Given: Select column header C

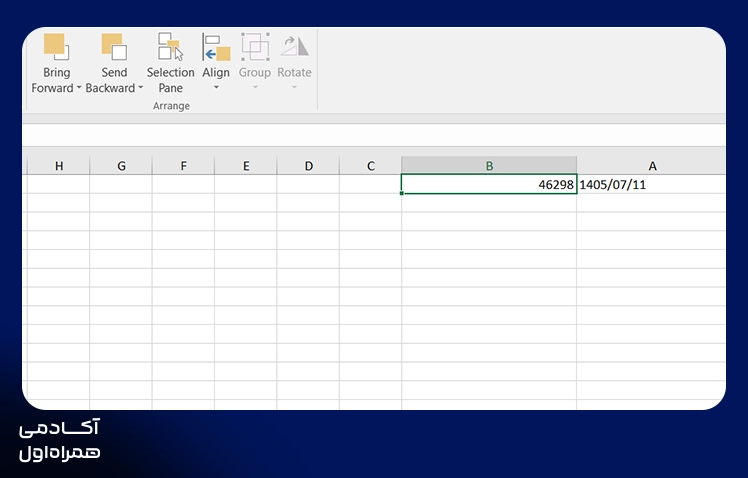Looking at the screenshot, I should pyautogui.click(x=371, y=166).
